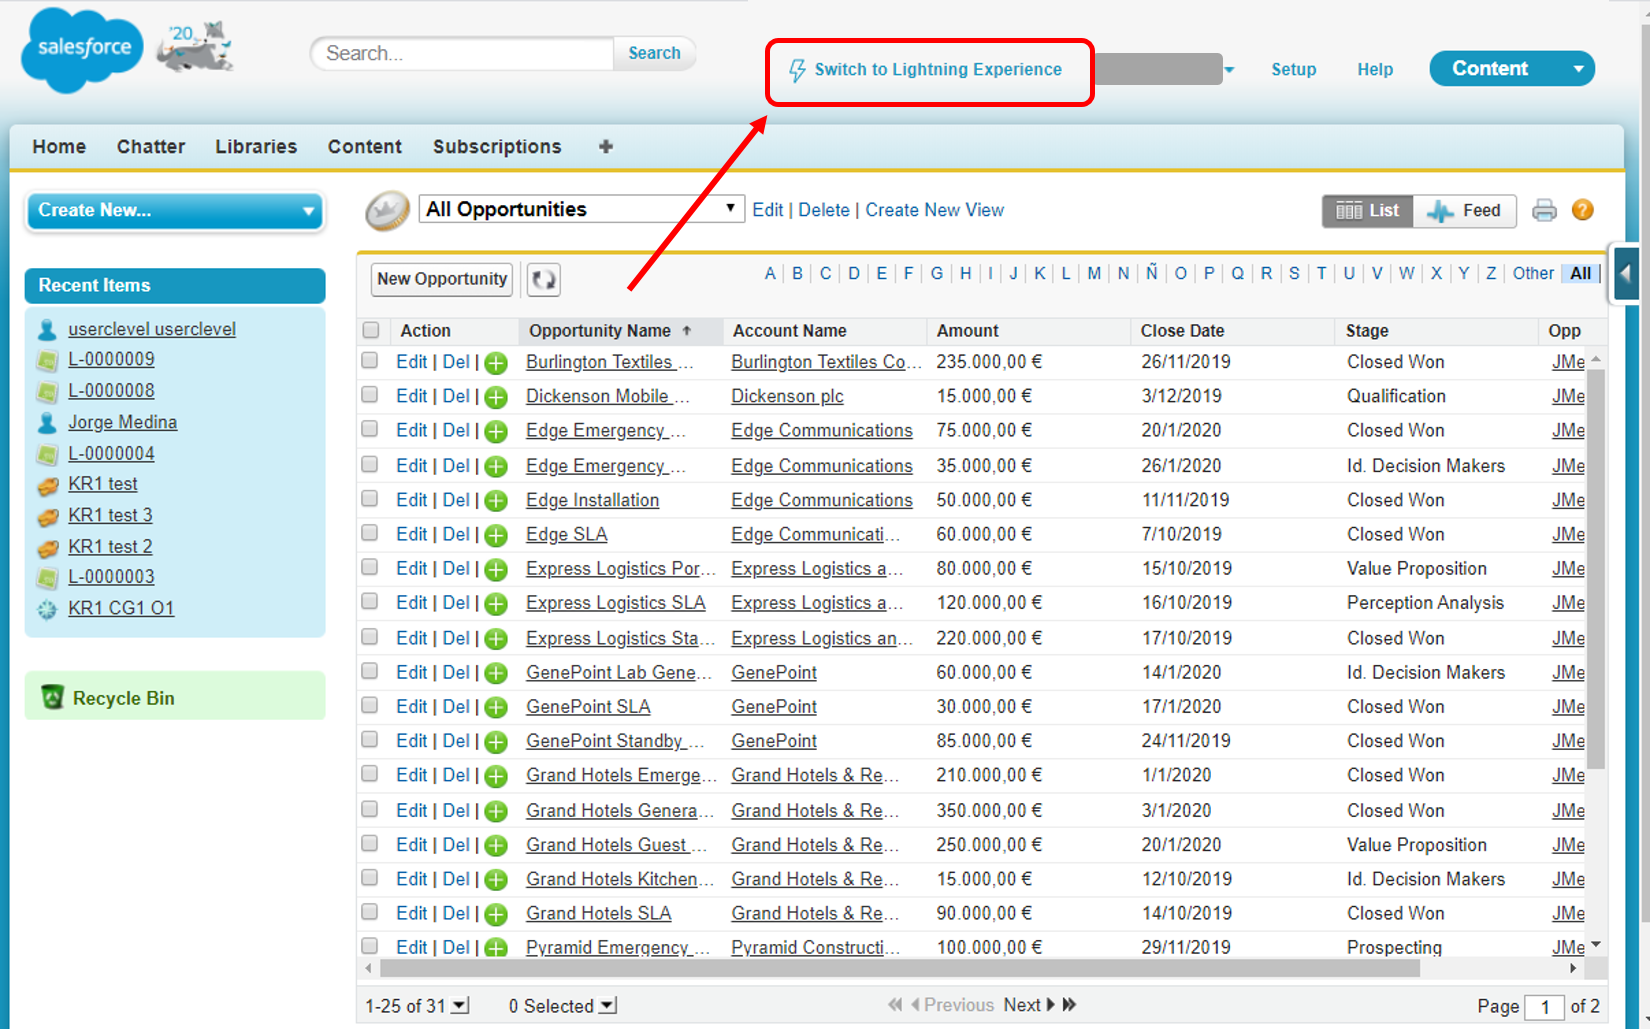1650x1029 pixels.
Task: Open the 1-25 of 31 records-per-page dropdown
Action: (460, 1005)
